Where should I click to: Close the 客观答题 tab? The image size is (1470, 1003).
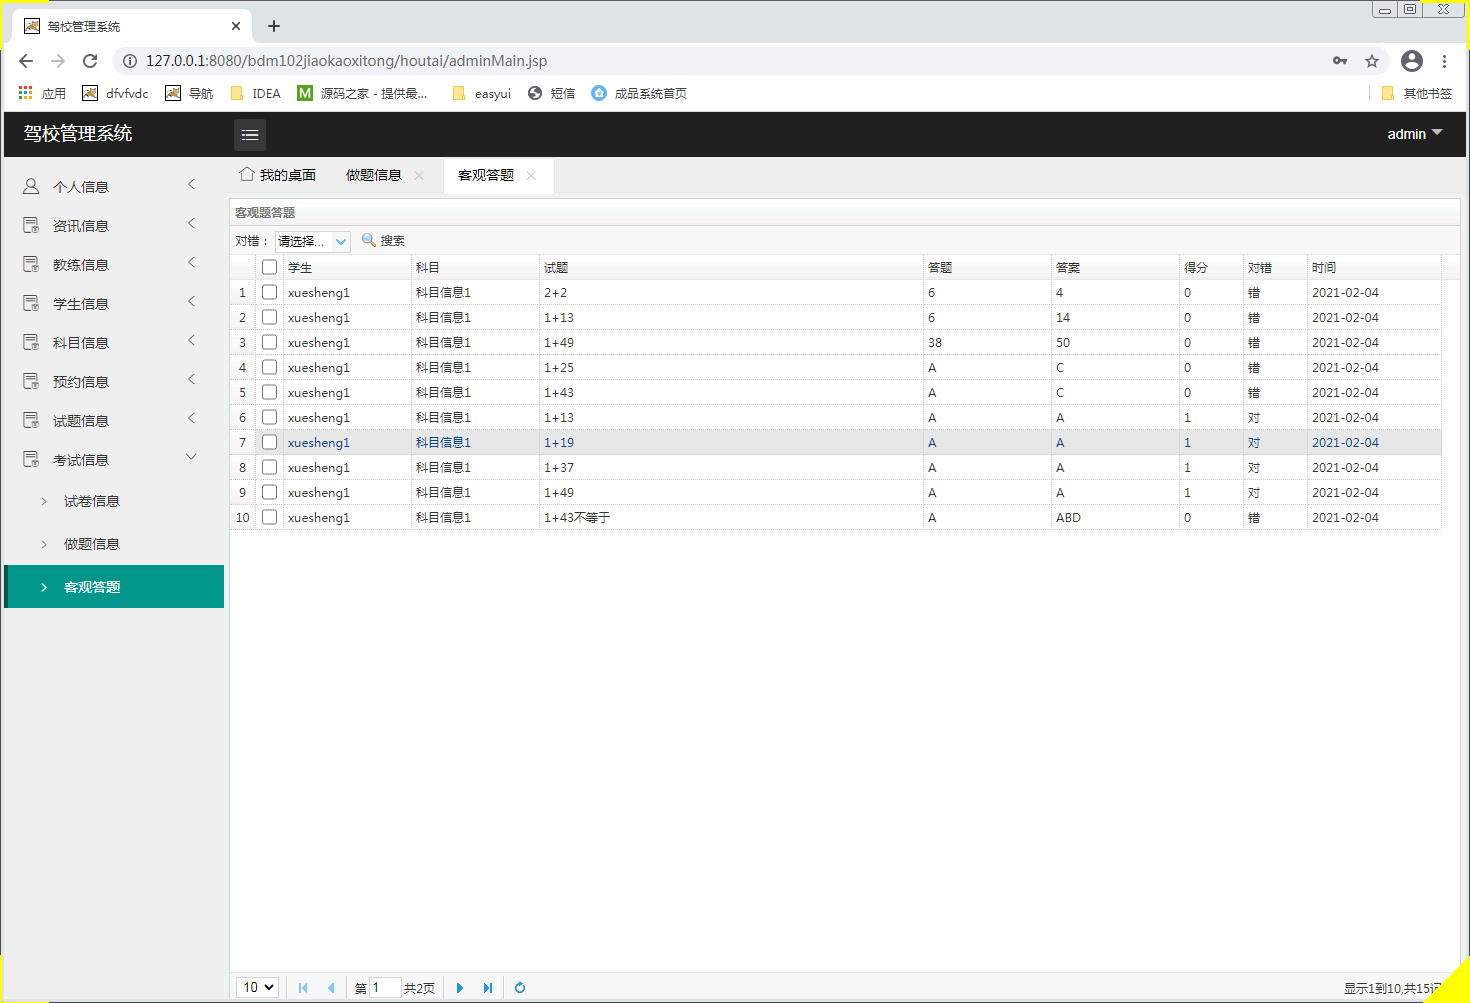tap(531, 175)
